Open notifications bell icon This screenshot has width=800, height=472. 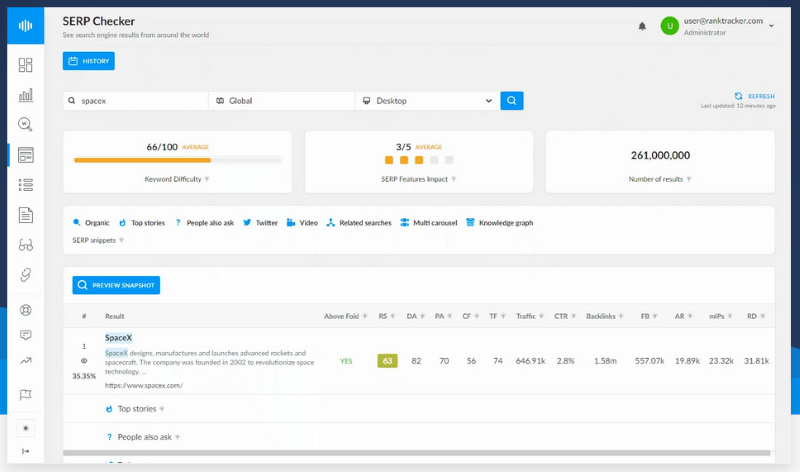(x=642, y=26)
